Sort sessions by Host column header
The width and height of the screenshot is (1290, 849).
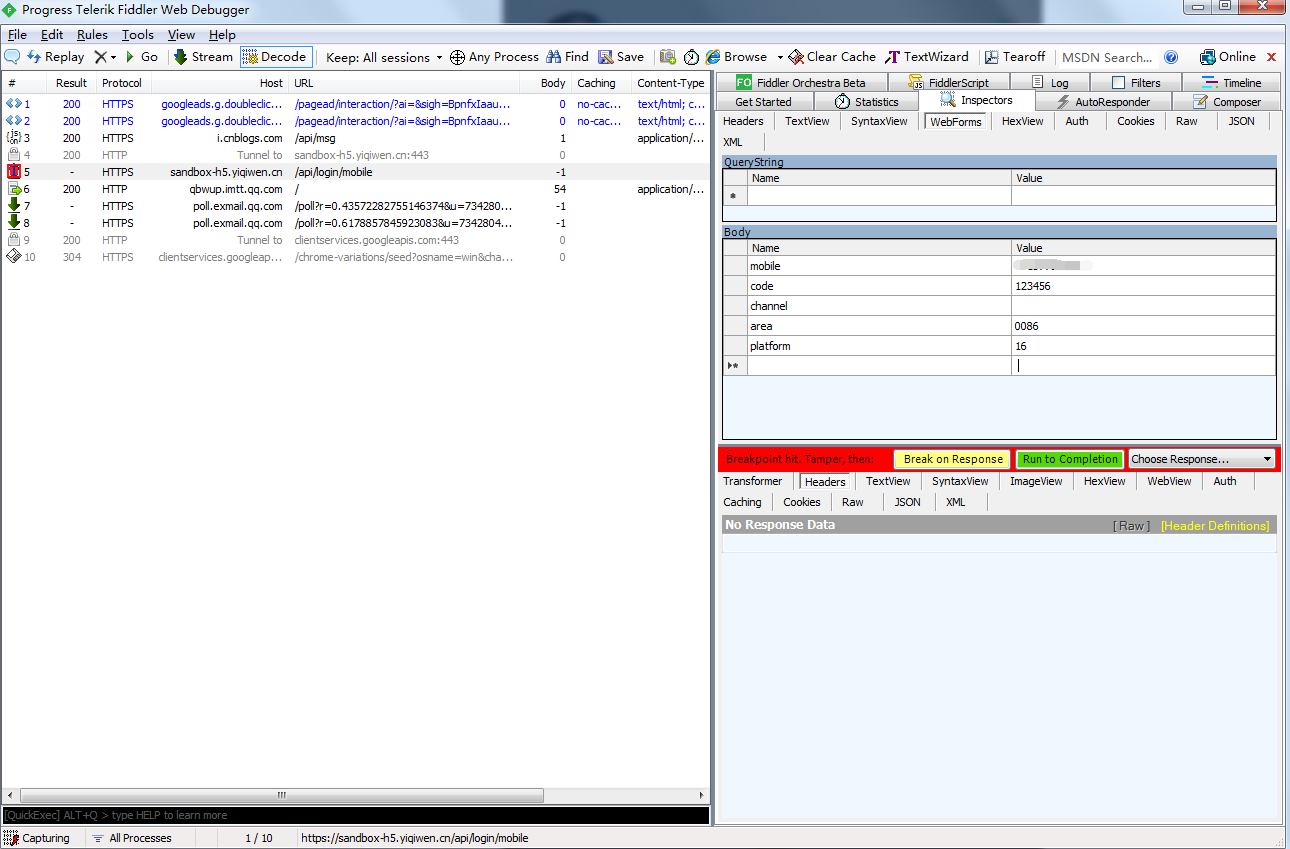tap(218, 83)
